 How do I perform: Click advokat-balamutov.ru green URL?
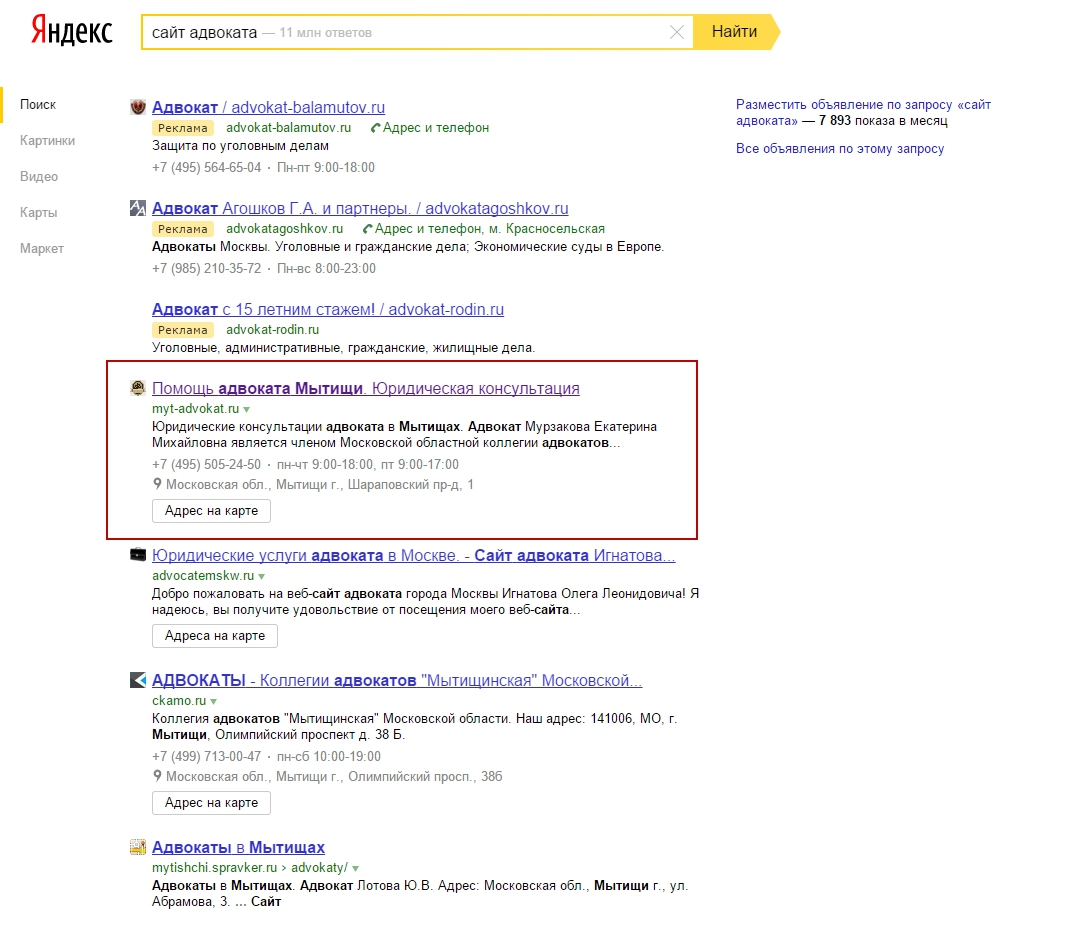pyautogui.click(x=288, y=128)
